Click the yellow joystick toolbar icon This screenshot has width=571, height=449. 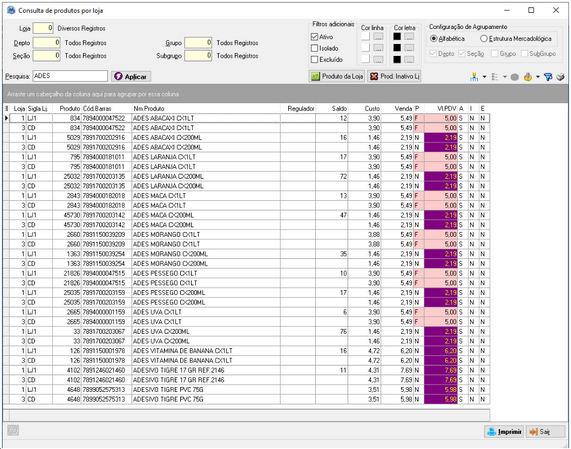[x=528, y=76]
